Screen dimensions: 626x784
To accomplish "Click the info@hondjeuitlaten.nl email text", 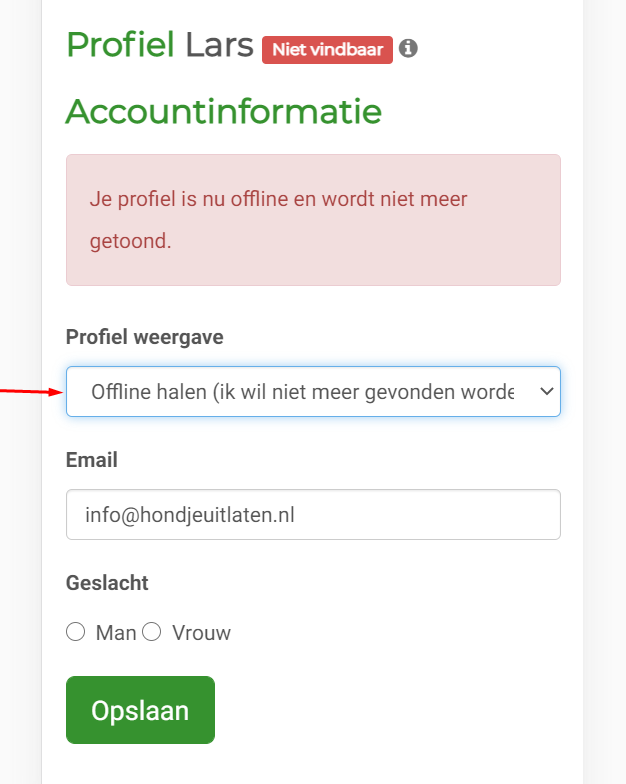I will 190,515.
